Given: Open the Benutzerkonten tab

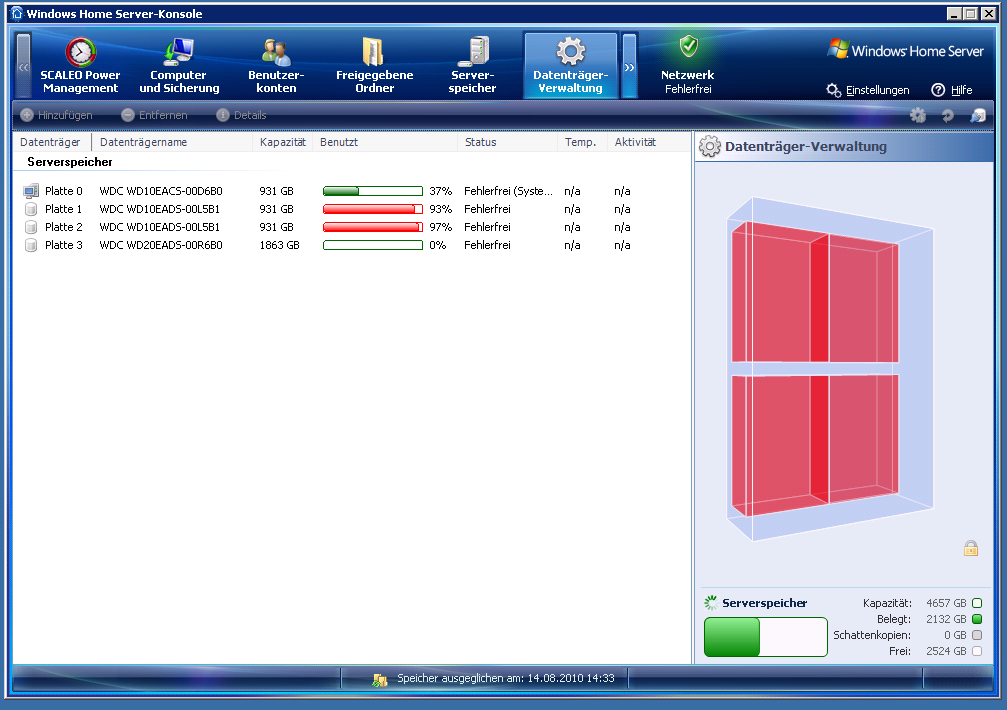Looking at the screenshot, I should coord(276,66).
